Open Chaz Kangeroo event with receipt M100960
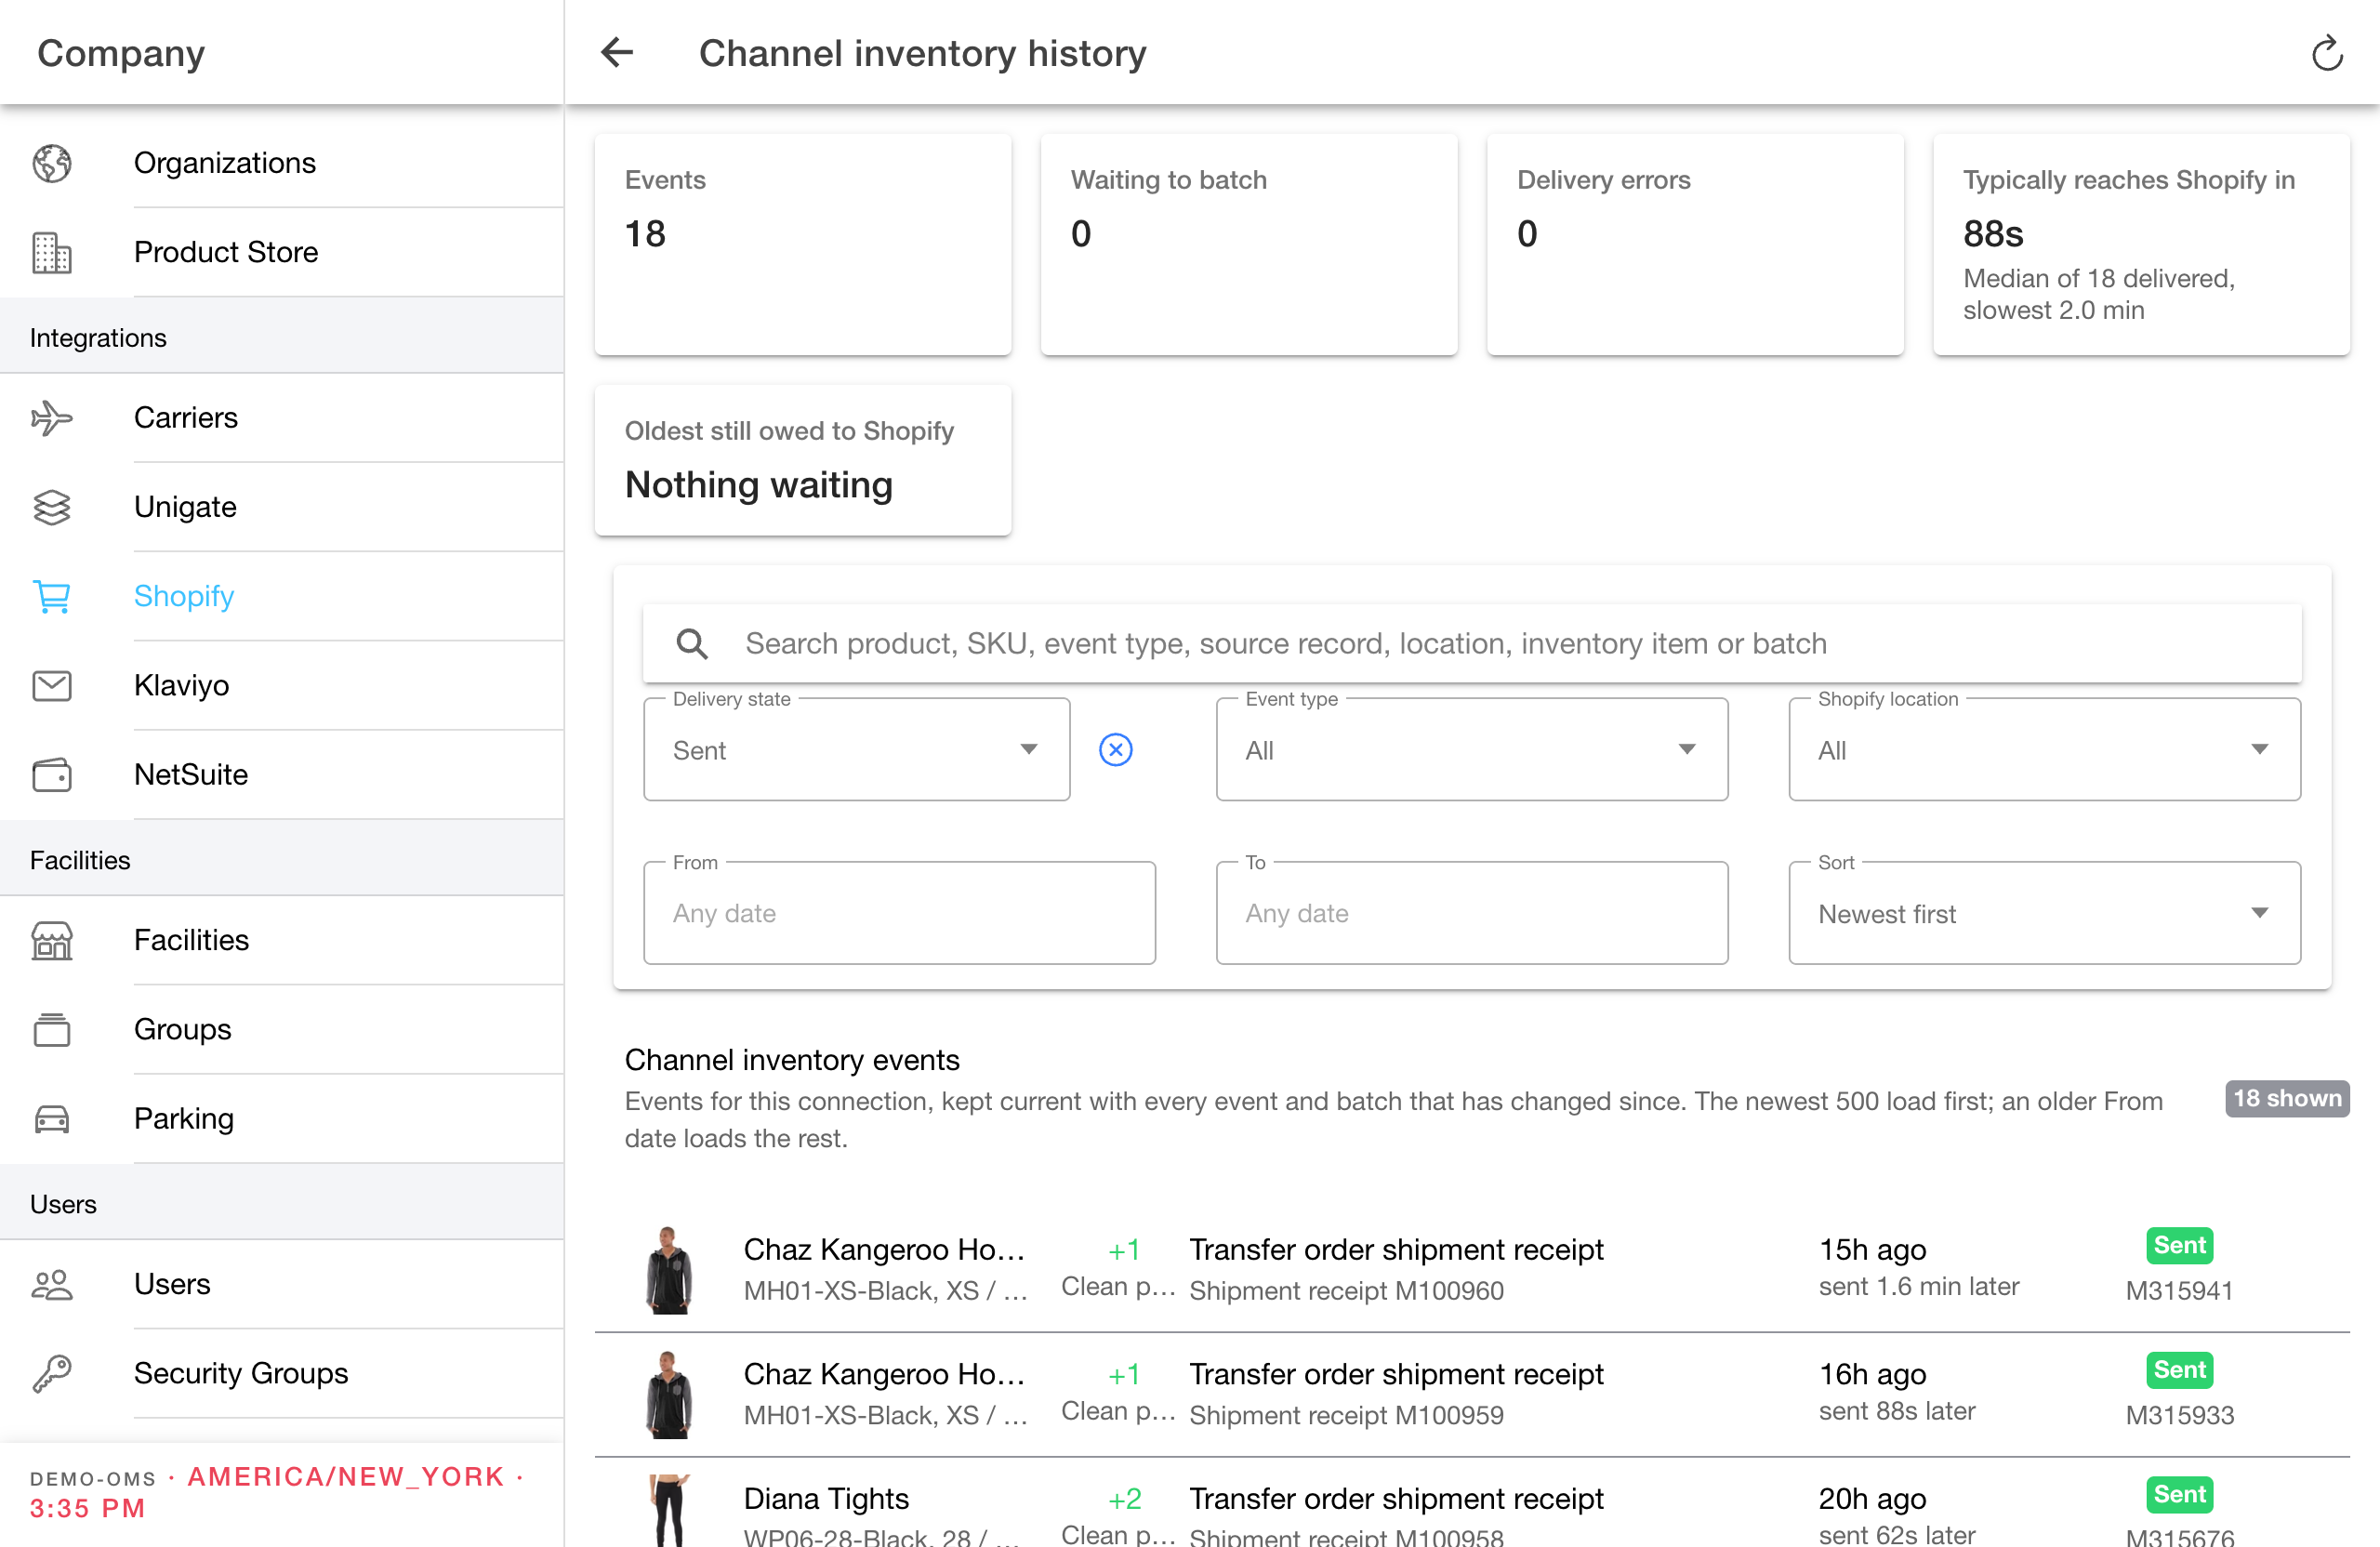This screenshot has height=1547, width=2380. point(1471,1270)
